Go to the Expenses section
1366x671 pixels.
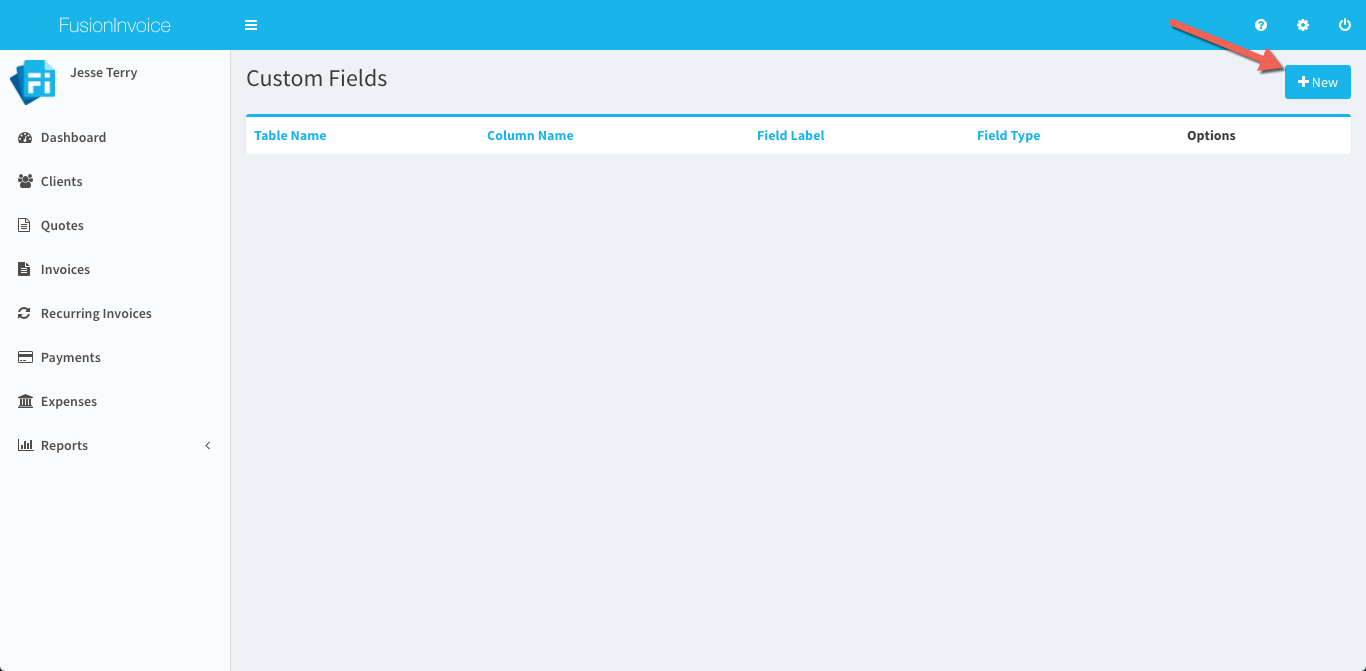(x=69, y=401)
